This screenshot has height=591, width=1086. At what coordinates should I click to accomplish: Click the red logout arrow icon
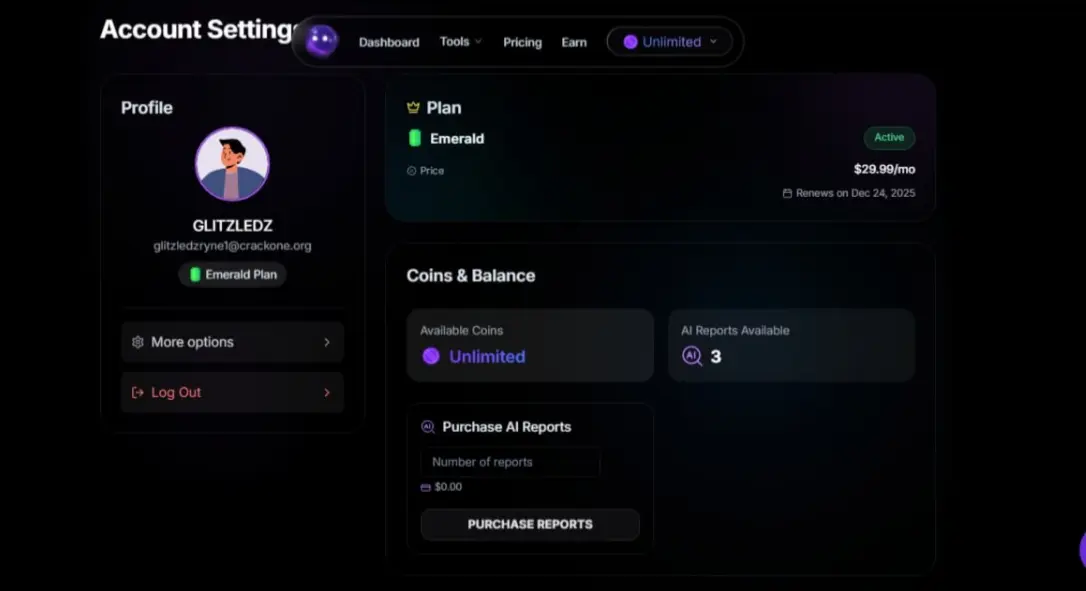[x=137, y=392]
